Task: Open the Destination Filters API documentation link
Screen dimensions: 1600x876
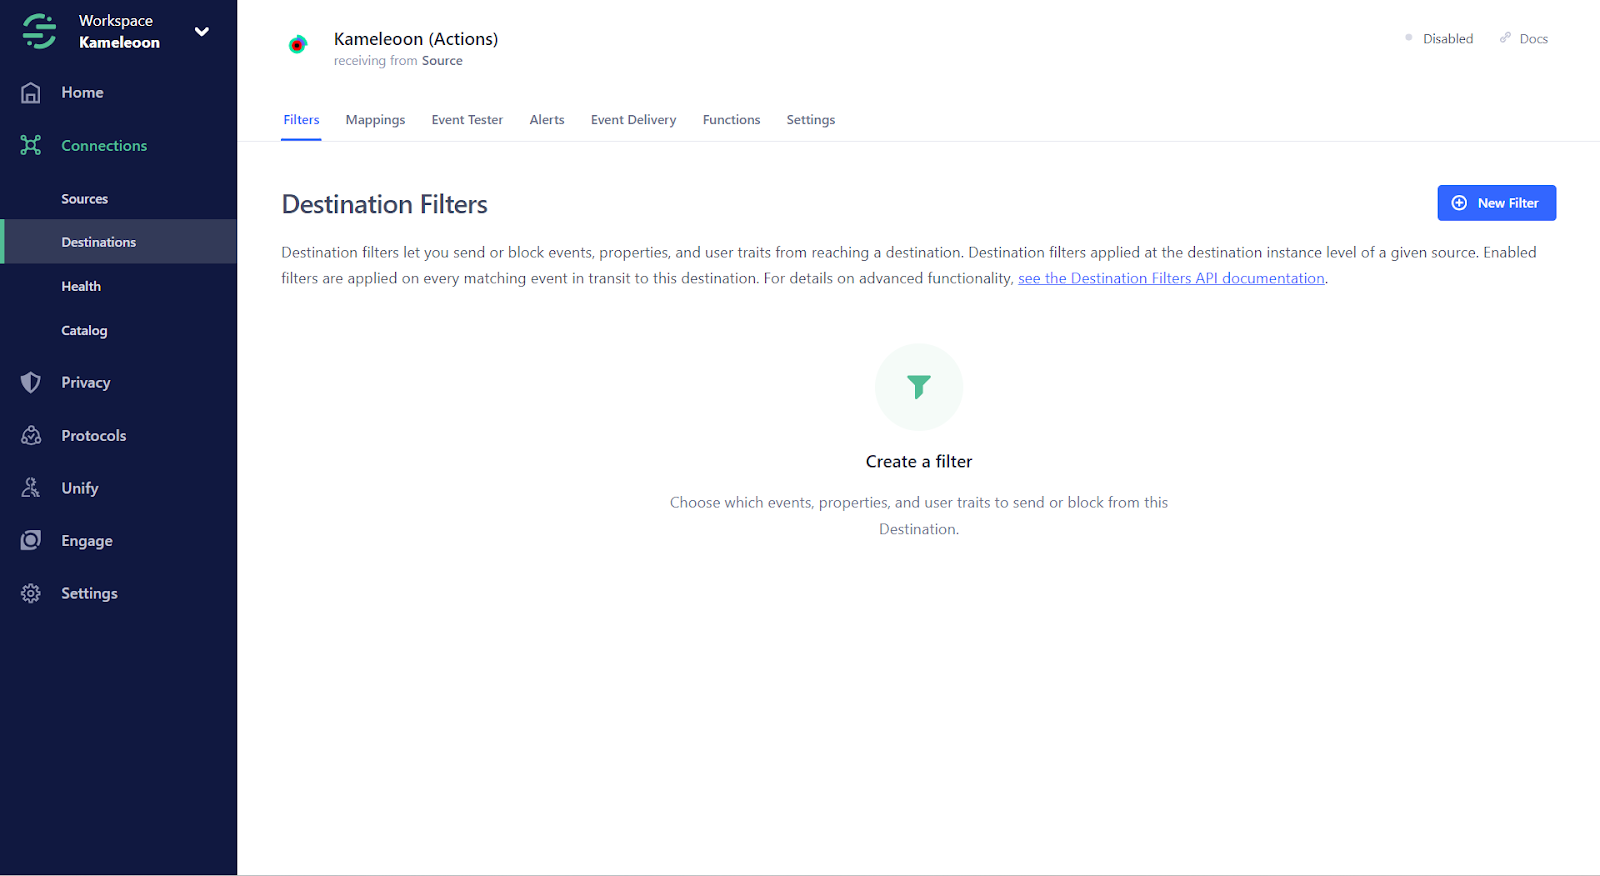Action: pyautogui.click(x=1171, y=279)
